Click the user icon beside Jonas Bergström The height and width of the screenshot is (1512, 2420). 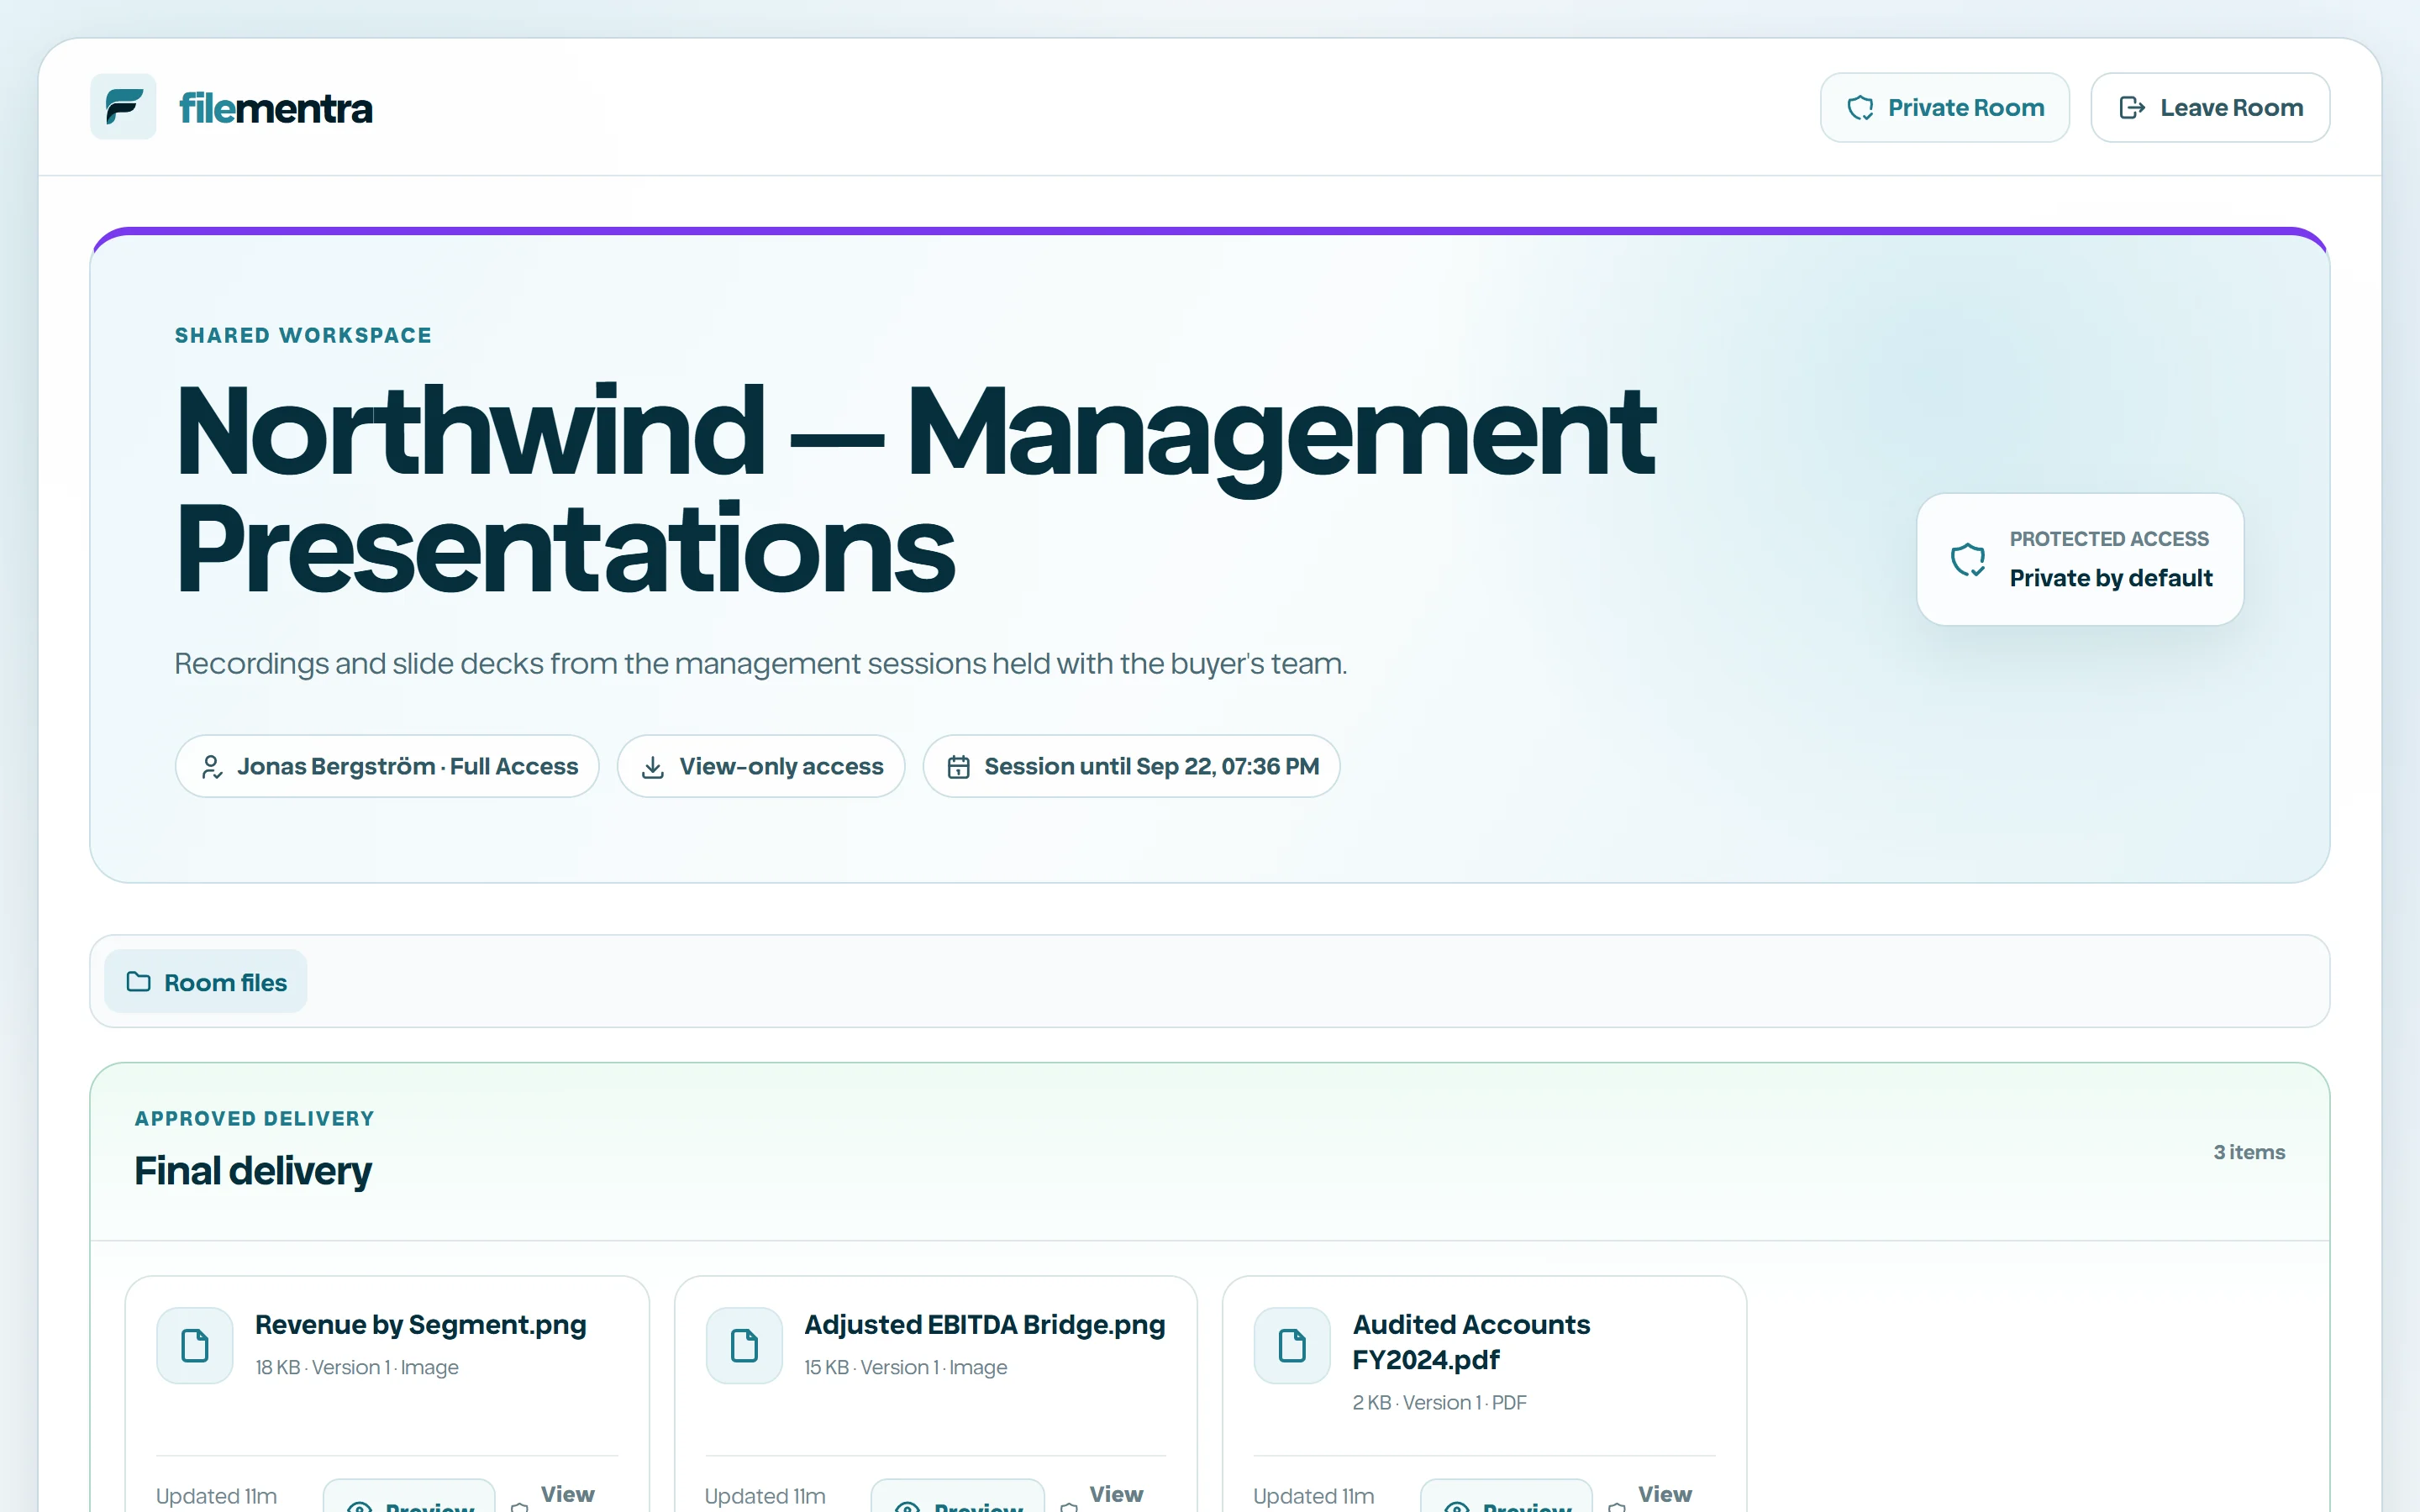(x=211, y=767)
